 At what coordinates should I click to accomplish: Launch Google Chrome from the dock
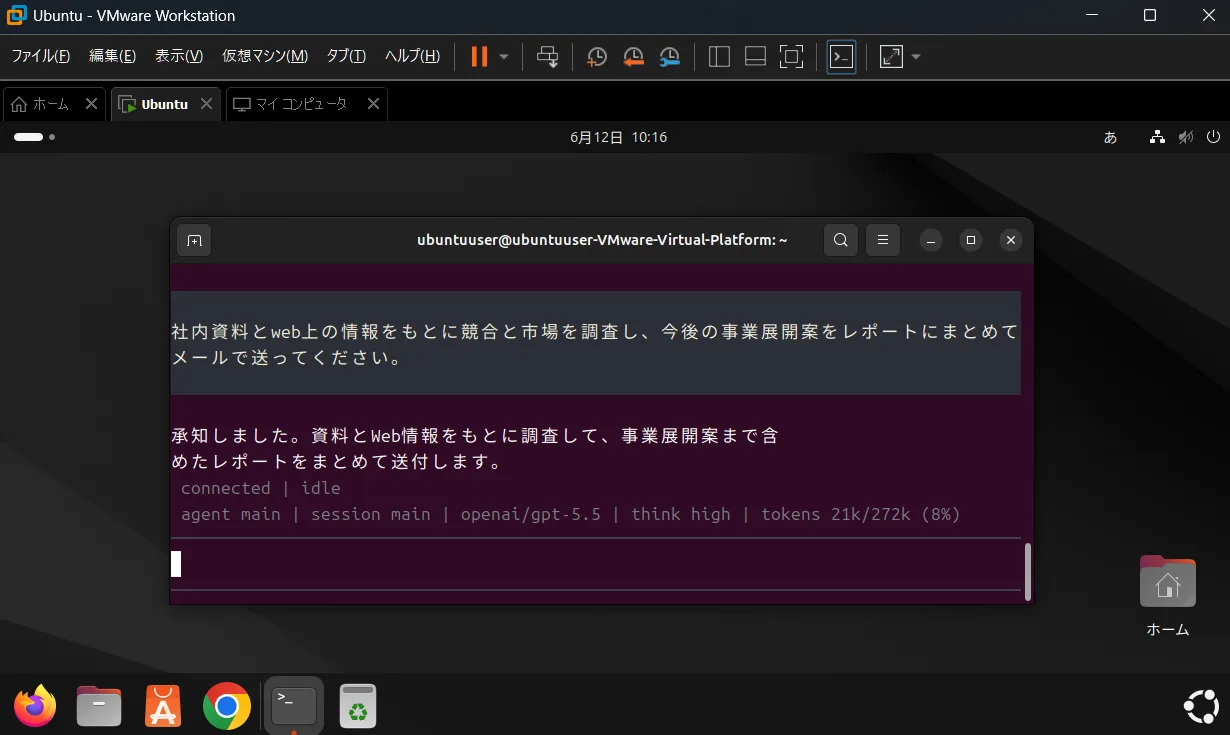pos(227,707)
